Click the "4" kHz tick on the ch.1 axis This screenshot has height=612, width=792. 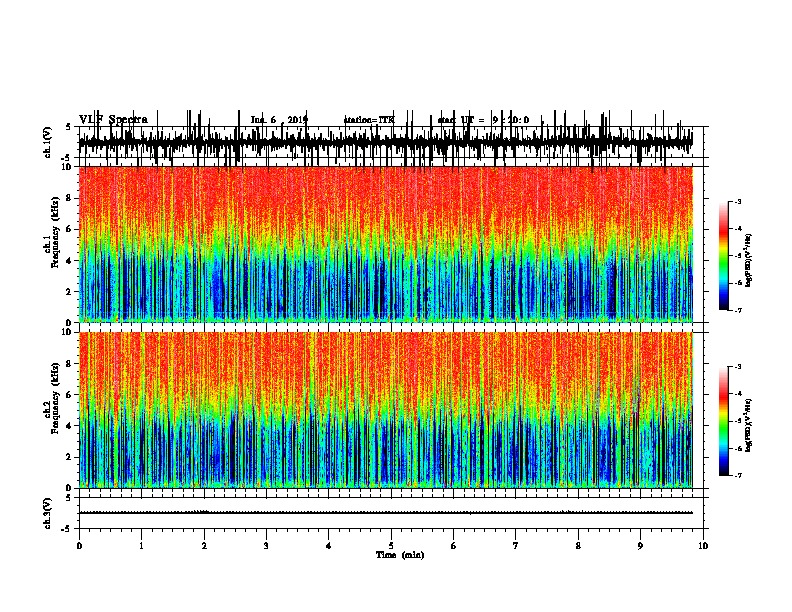tap(70, 261)
